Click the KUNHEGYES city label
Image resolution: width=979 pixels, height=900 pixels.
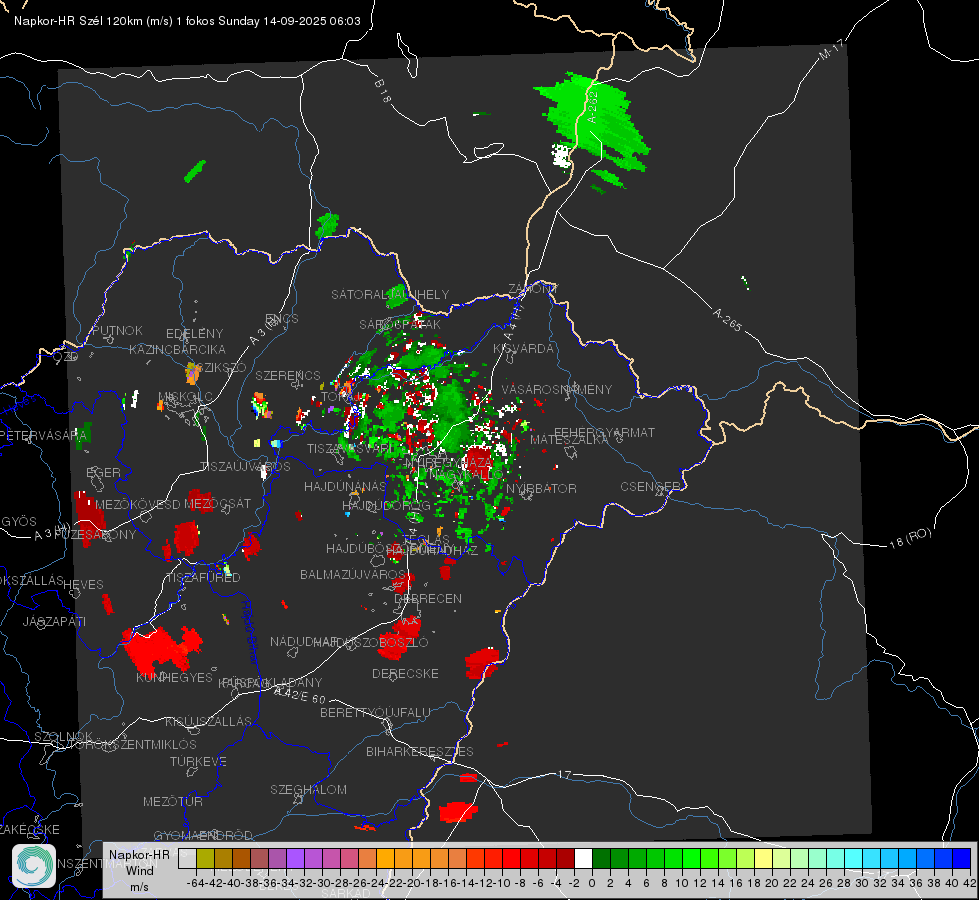tap(174, 678)
